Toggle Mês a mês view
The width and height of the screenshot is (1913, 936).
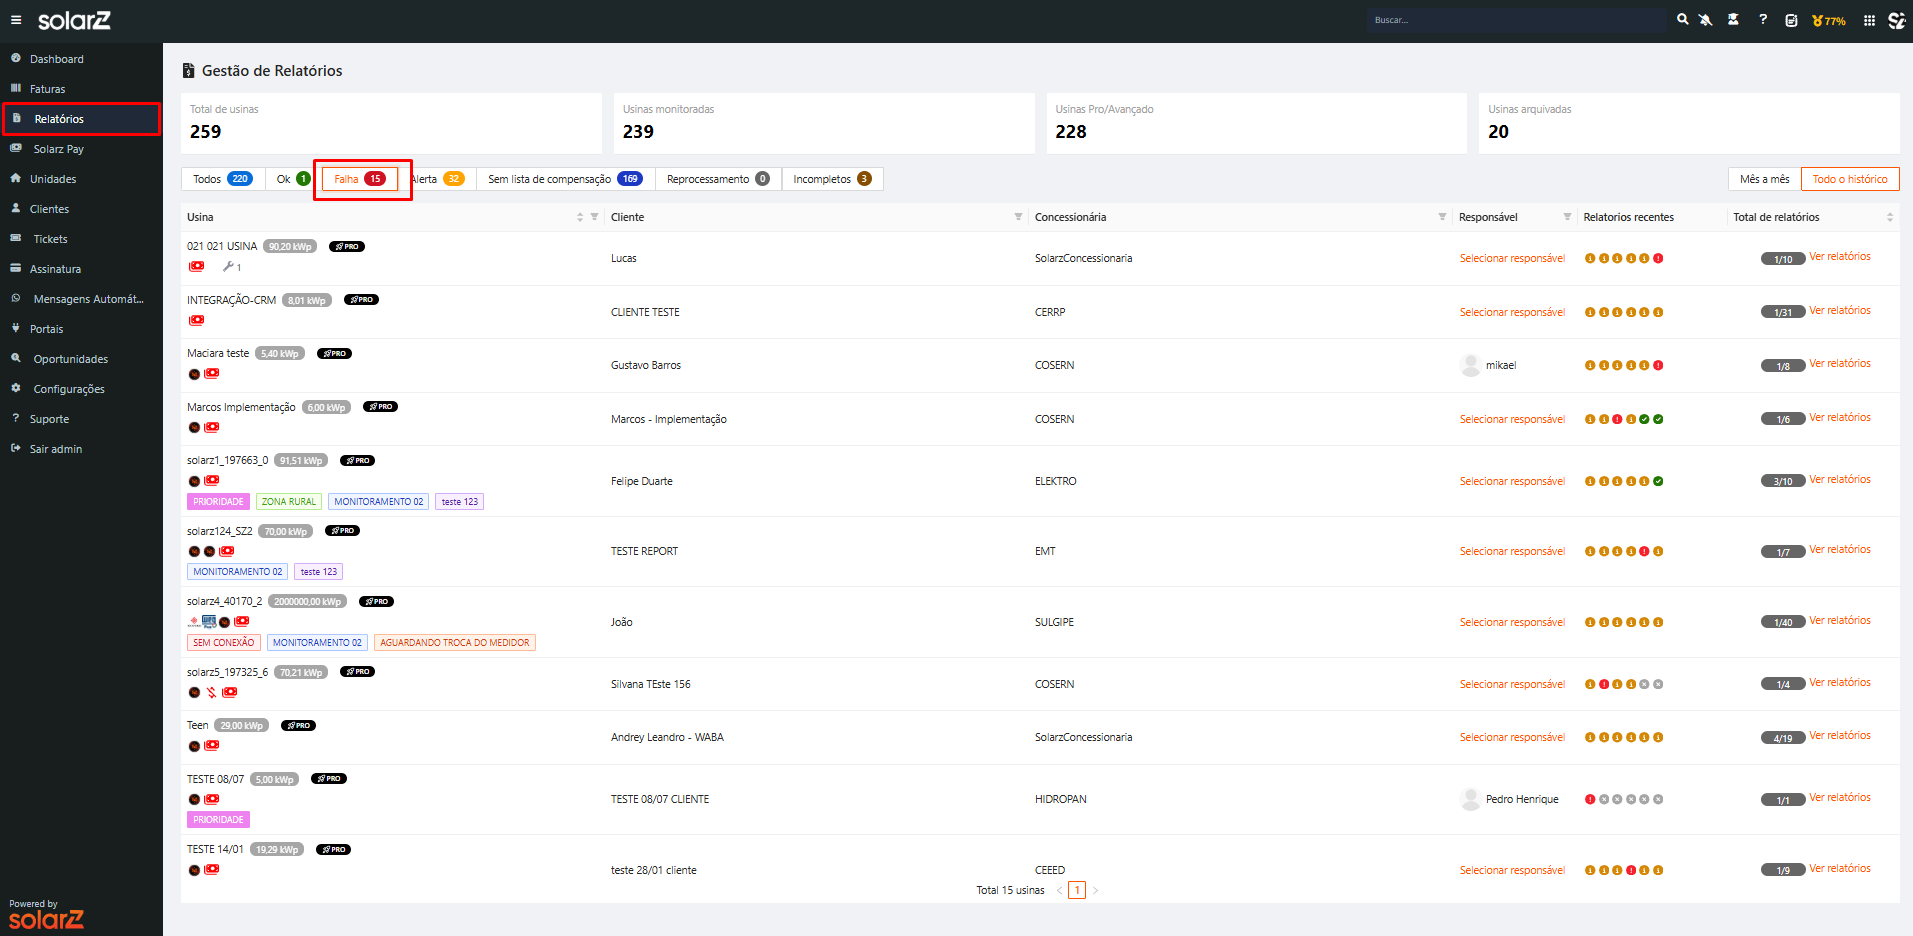coord(1764,179)
